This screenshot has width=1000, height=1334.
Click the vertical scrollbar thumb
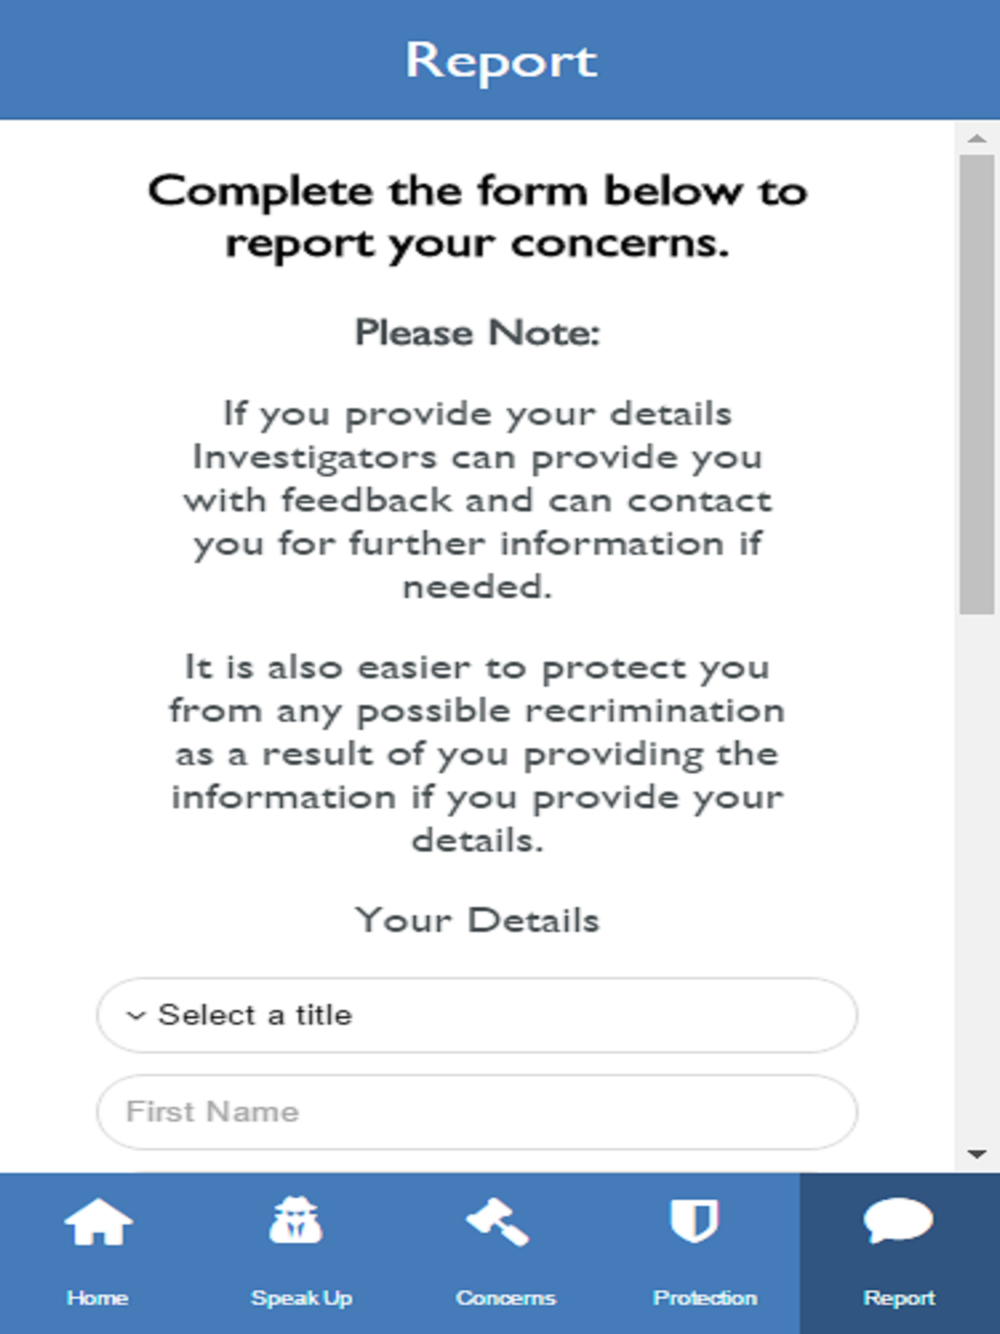click(977, 384)
